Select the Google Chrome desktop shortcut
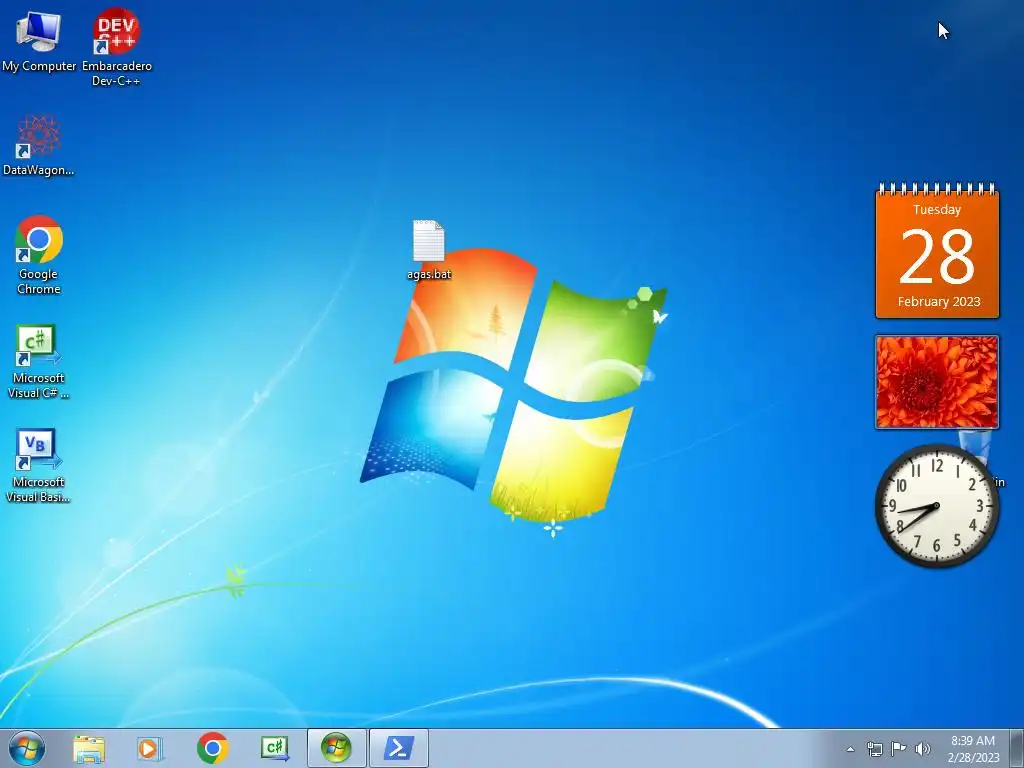 [x=39, y=255]
